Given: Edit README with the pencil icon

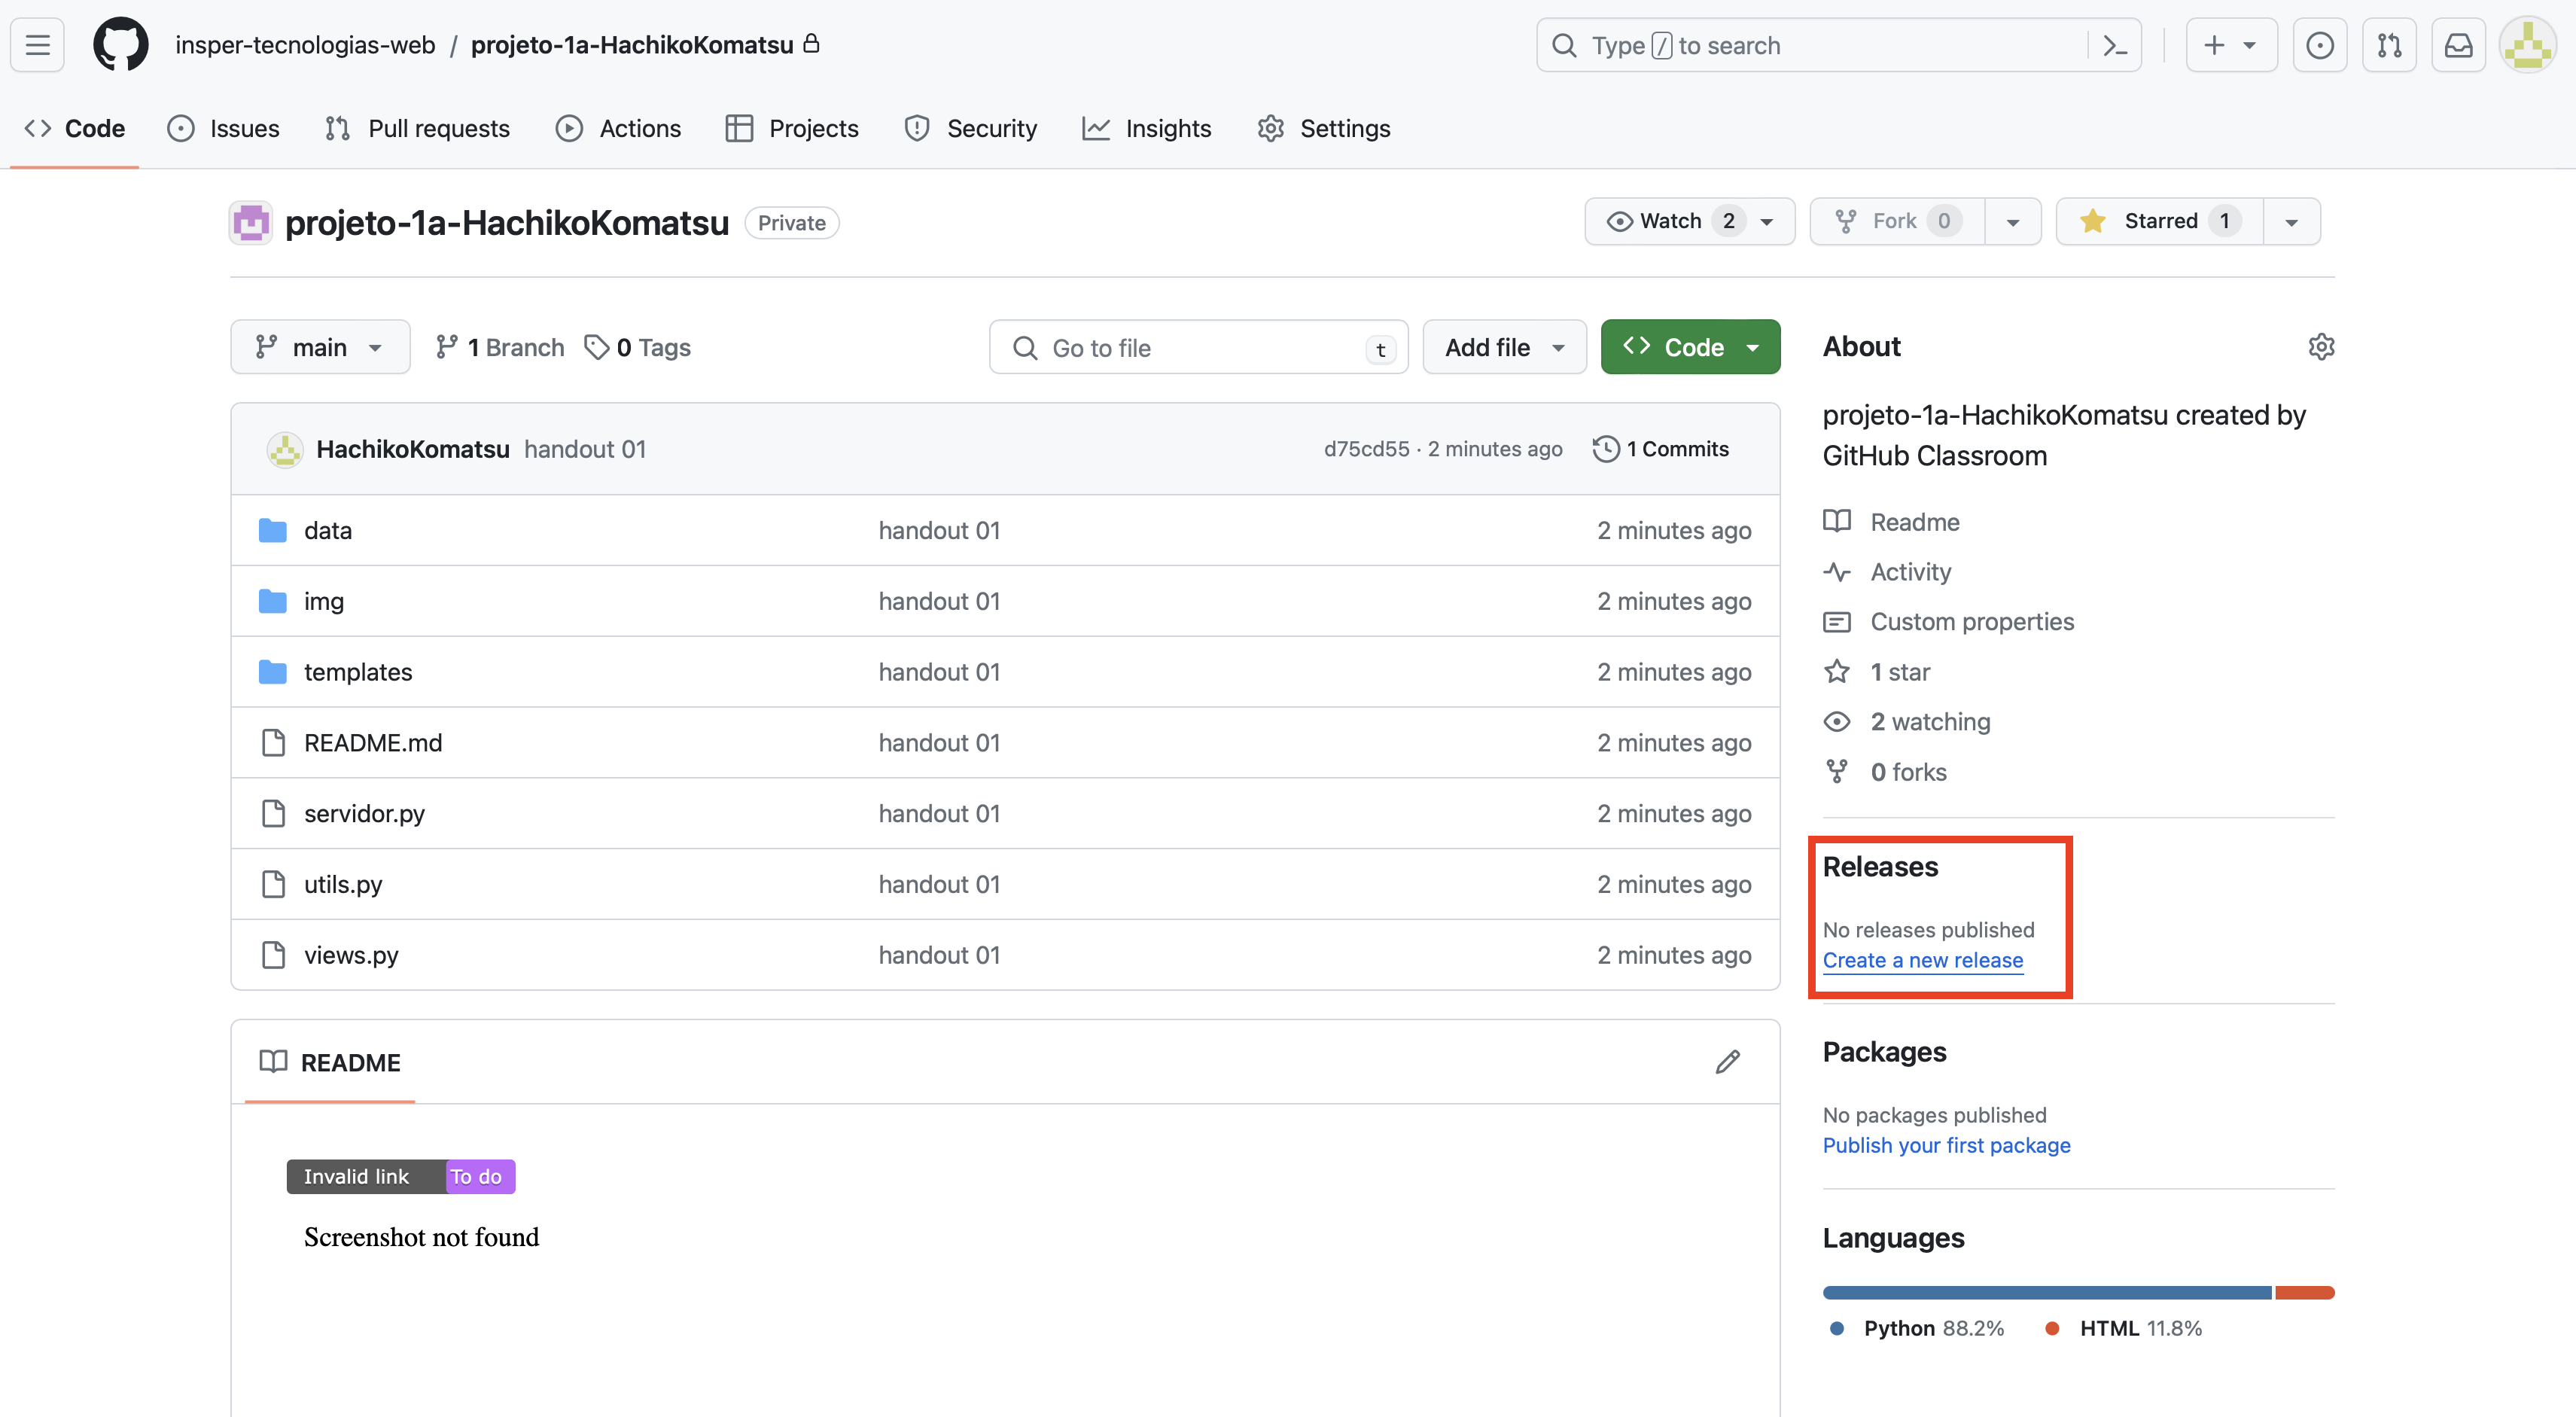Looking at the screenshot, I should (x=1727, y=1062).
